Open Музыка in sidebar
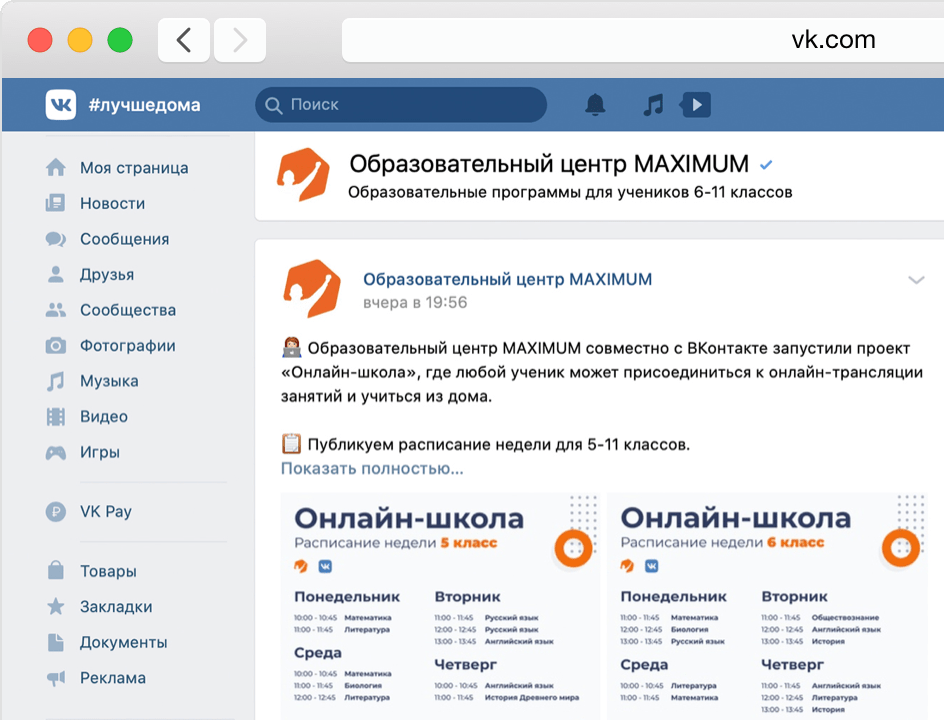 [109, 381]
